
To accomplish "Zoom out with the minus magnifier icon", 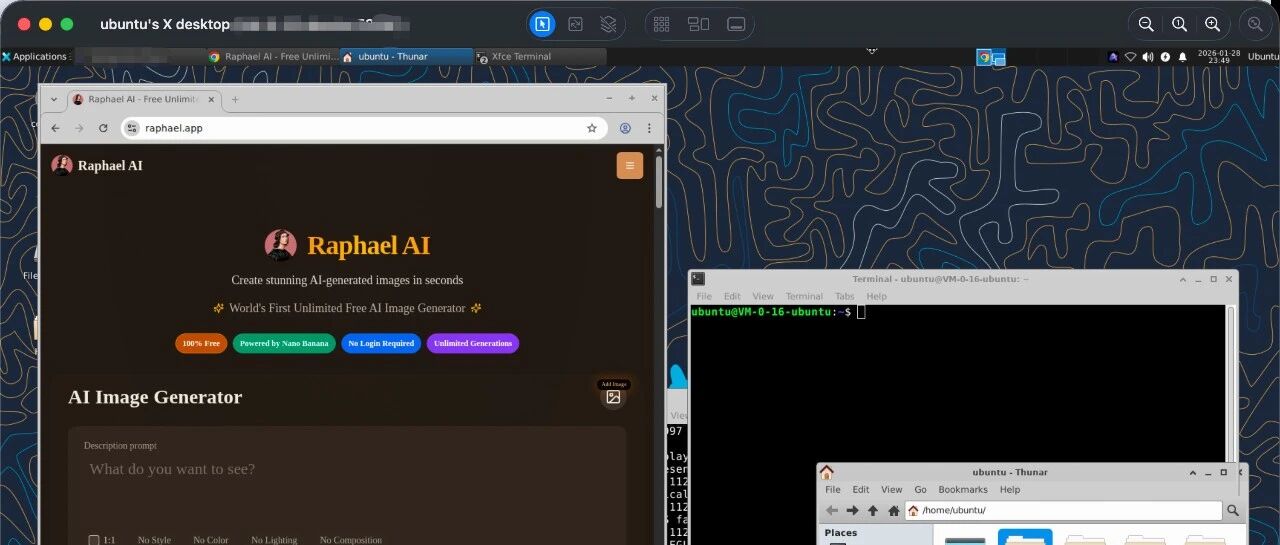I will pos(1146,24).
